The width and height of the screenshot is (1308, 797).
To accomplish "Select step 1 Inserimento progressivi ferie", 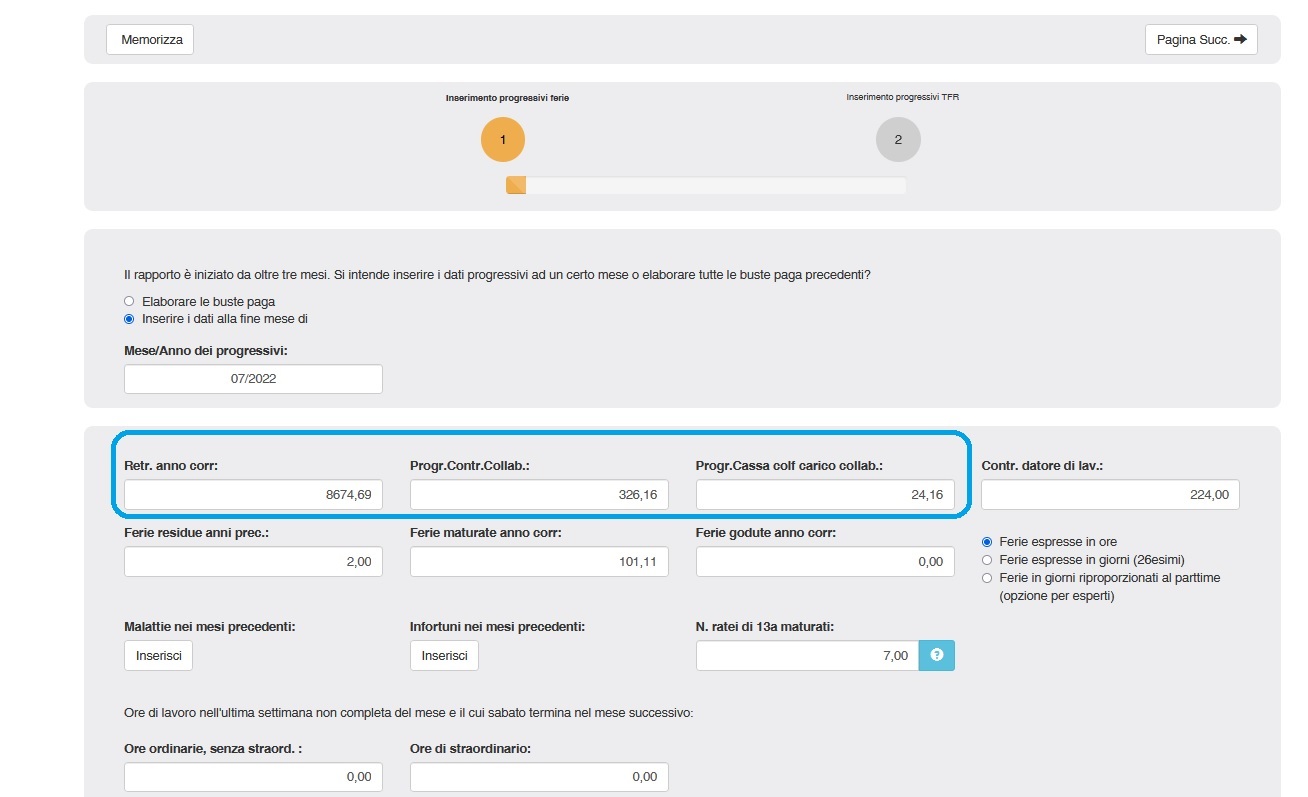I will click(502, 140).
